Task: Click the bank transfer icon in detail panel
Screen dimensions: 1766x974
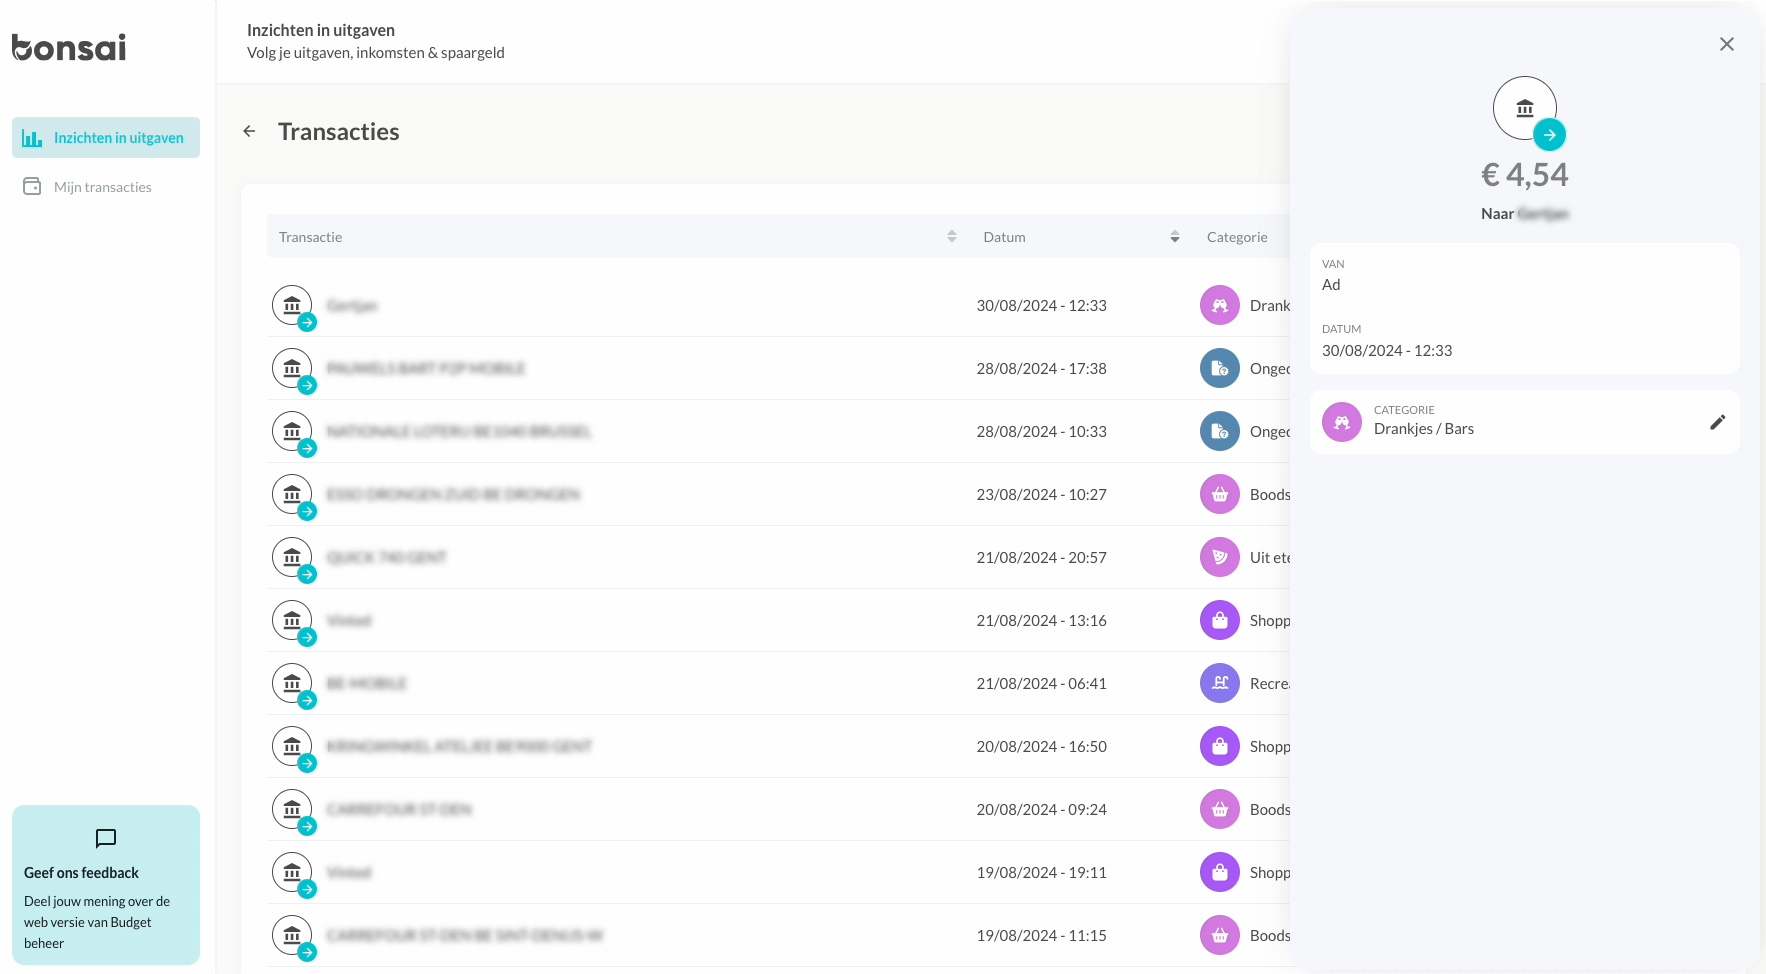Action: pyautogui.click(x=1525, y=108)
